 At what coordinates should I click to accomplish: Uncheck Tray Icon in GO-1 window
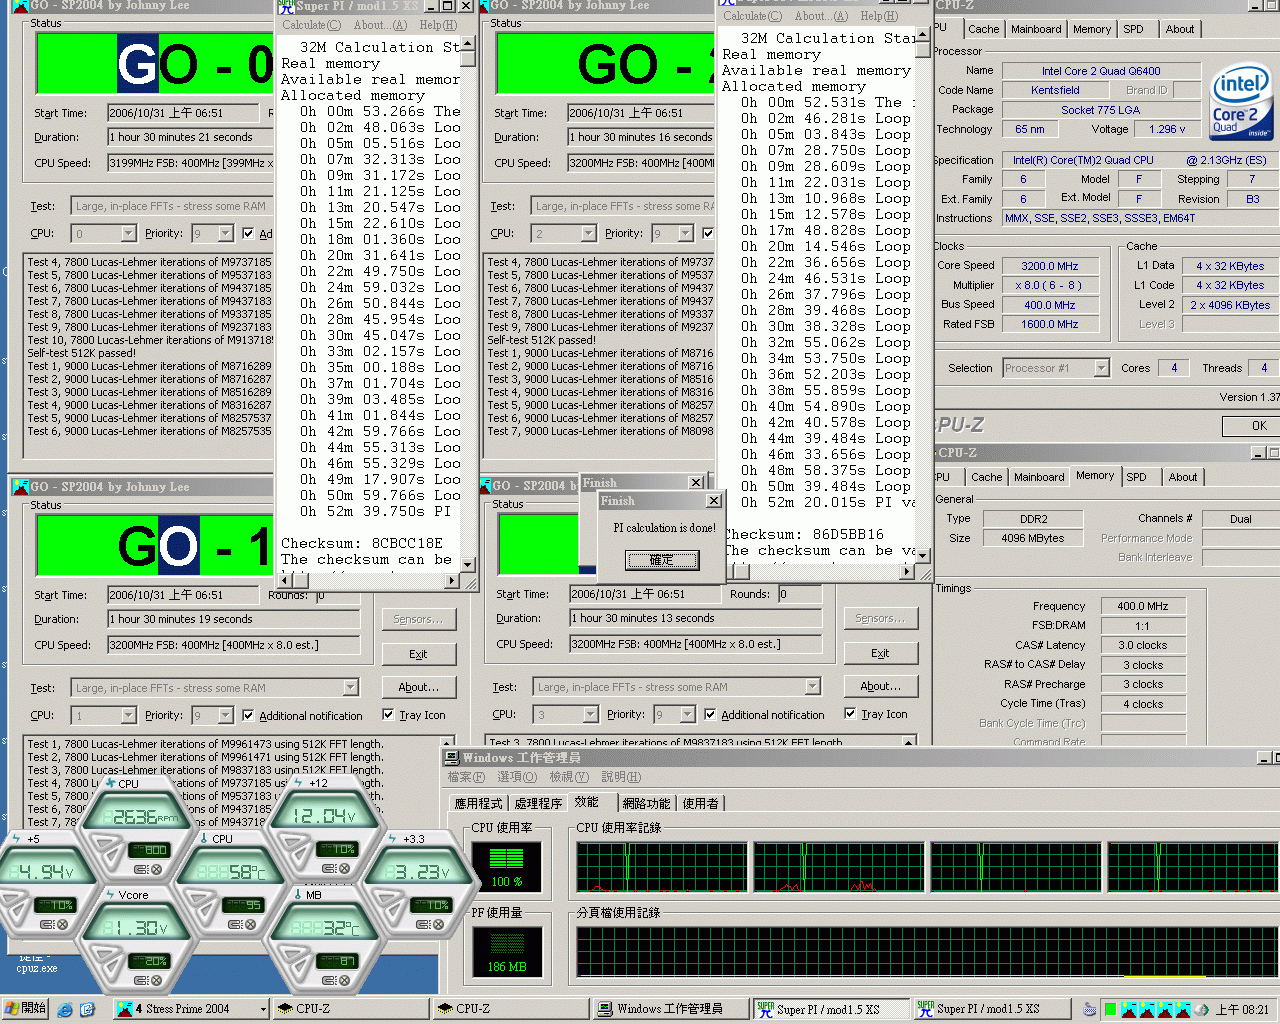click(x=388, y=715)
